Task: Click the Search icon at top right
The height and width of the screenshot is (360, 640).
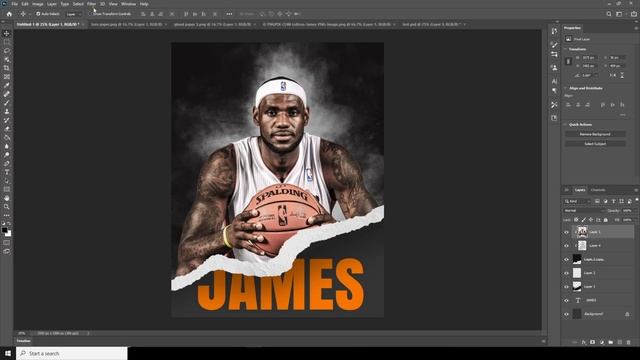Action: click(x=609, y=14)
